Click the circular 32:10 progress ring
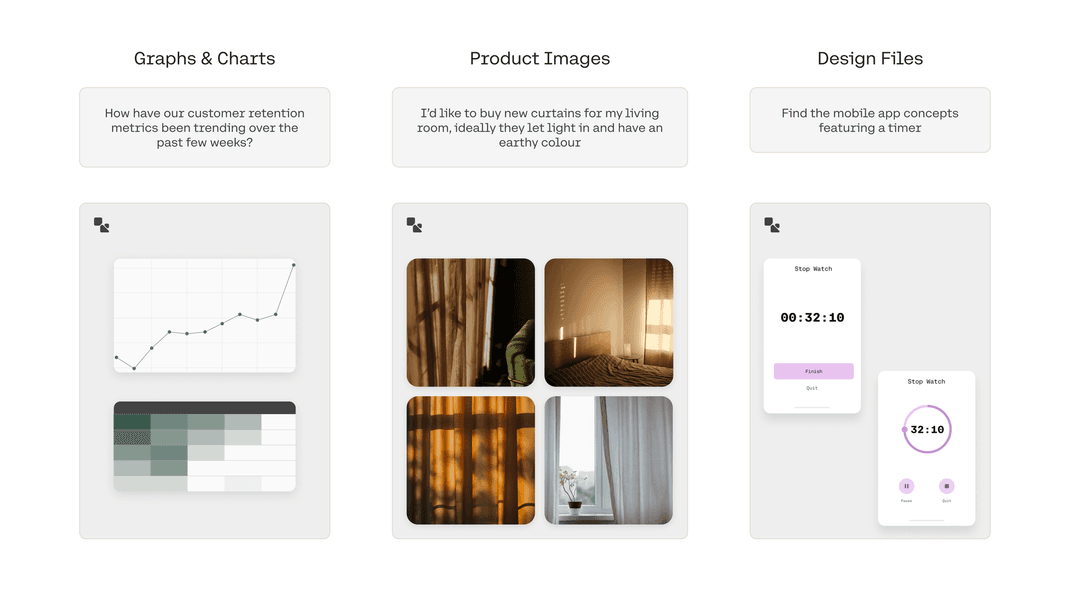The image size is (1071, 608). tap(927, 429)
